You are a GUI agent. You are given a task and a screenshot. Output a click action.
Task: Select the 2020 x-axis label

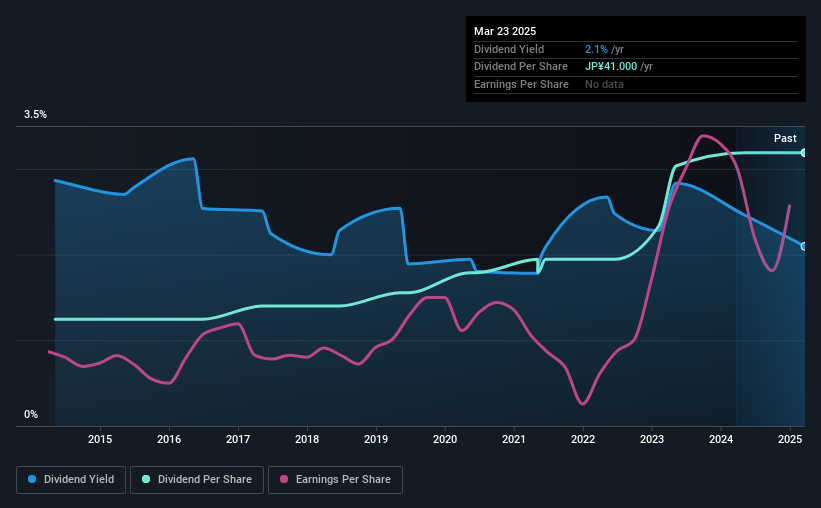[x=445, y=439]
